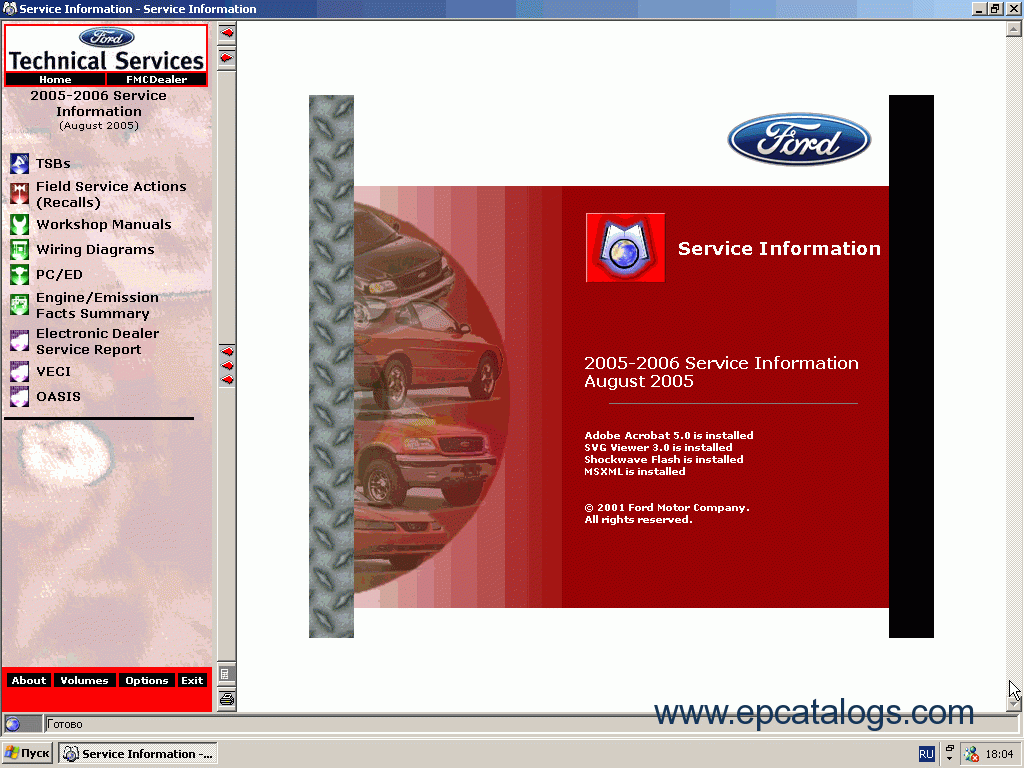The width and height of the screenshot is (1024, 768).
Task: Open the Workshop Manuals link
Action: (x=104, y=224)
